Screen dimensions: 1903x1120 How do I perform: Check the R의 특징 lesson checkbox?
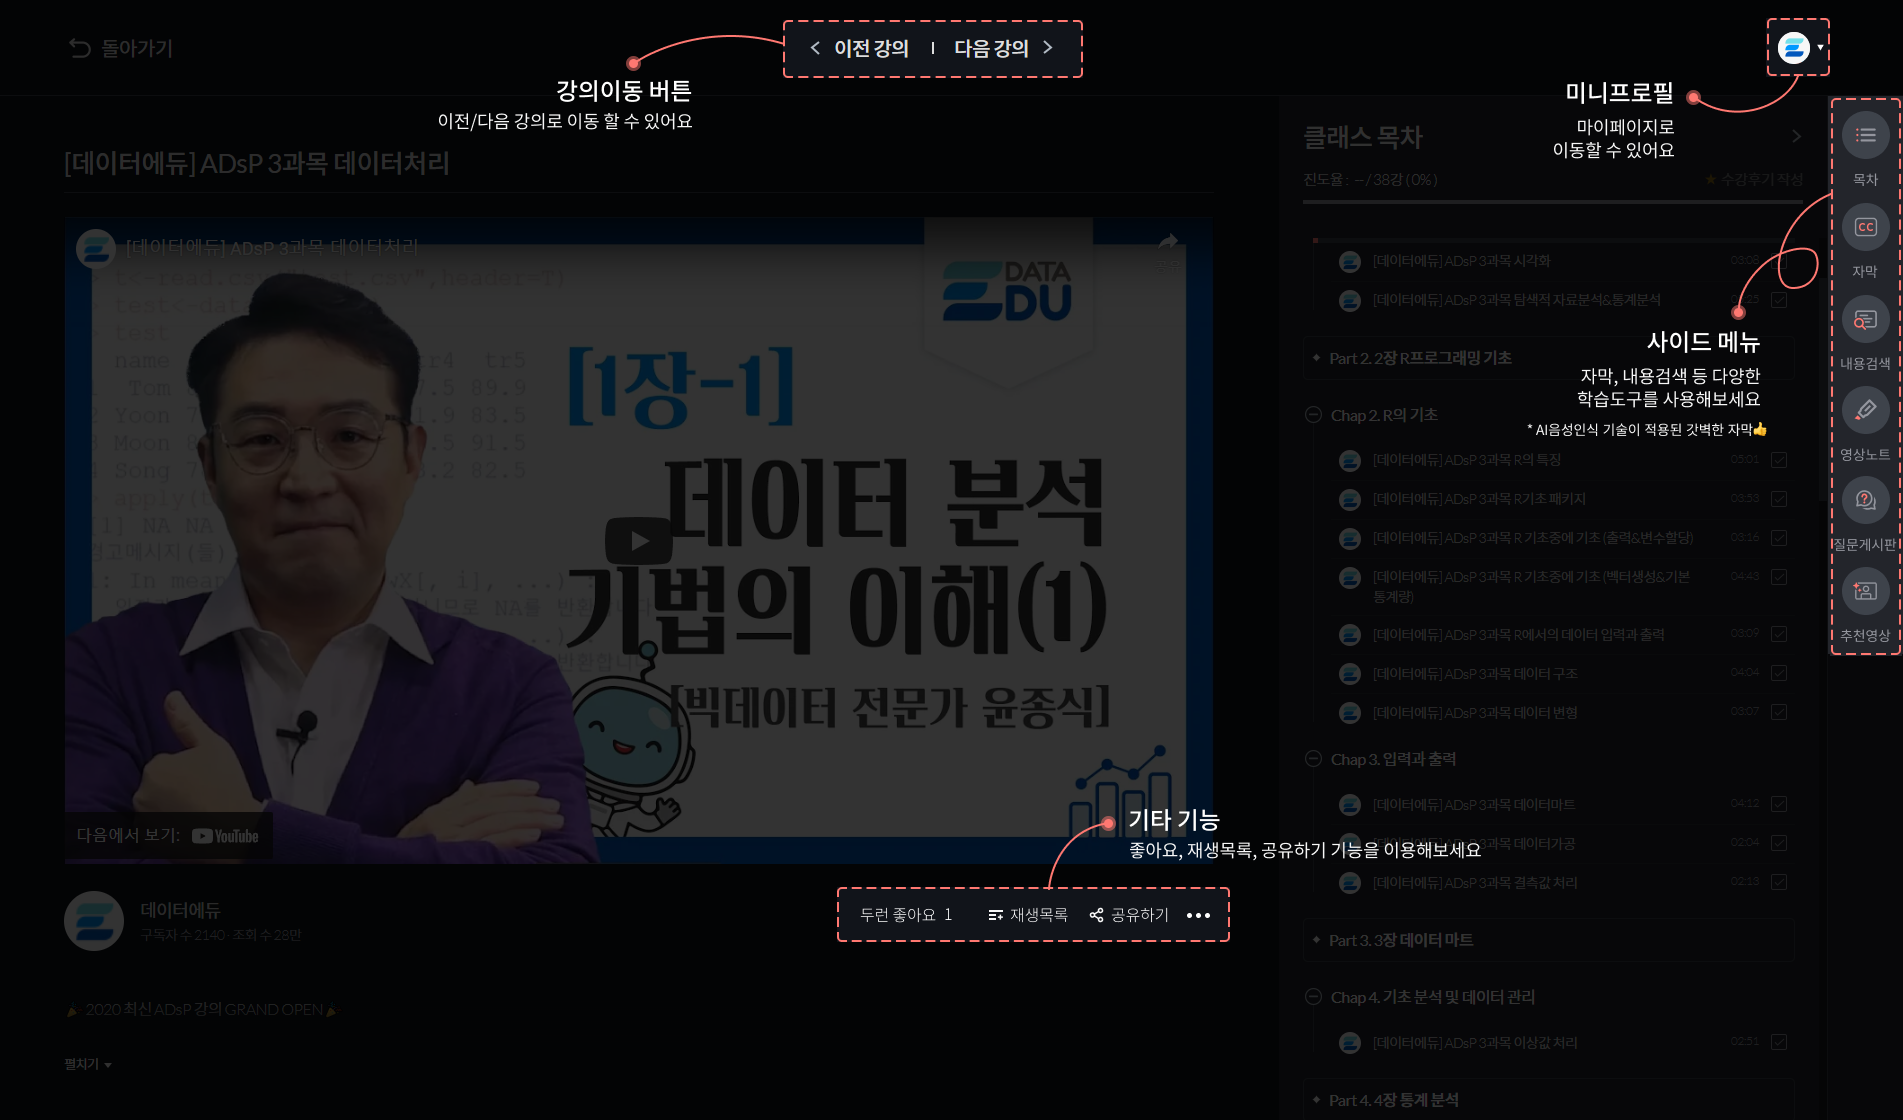(1779, 460)
